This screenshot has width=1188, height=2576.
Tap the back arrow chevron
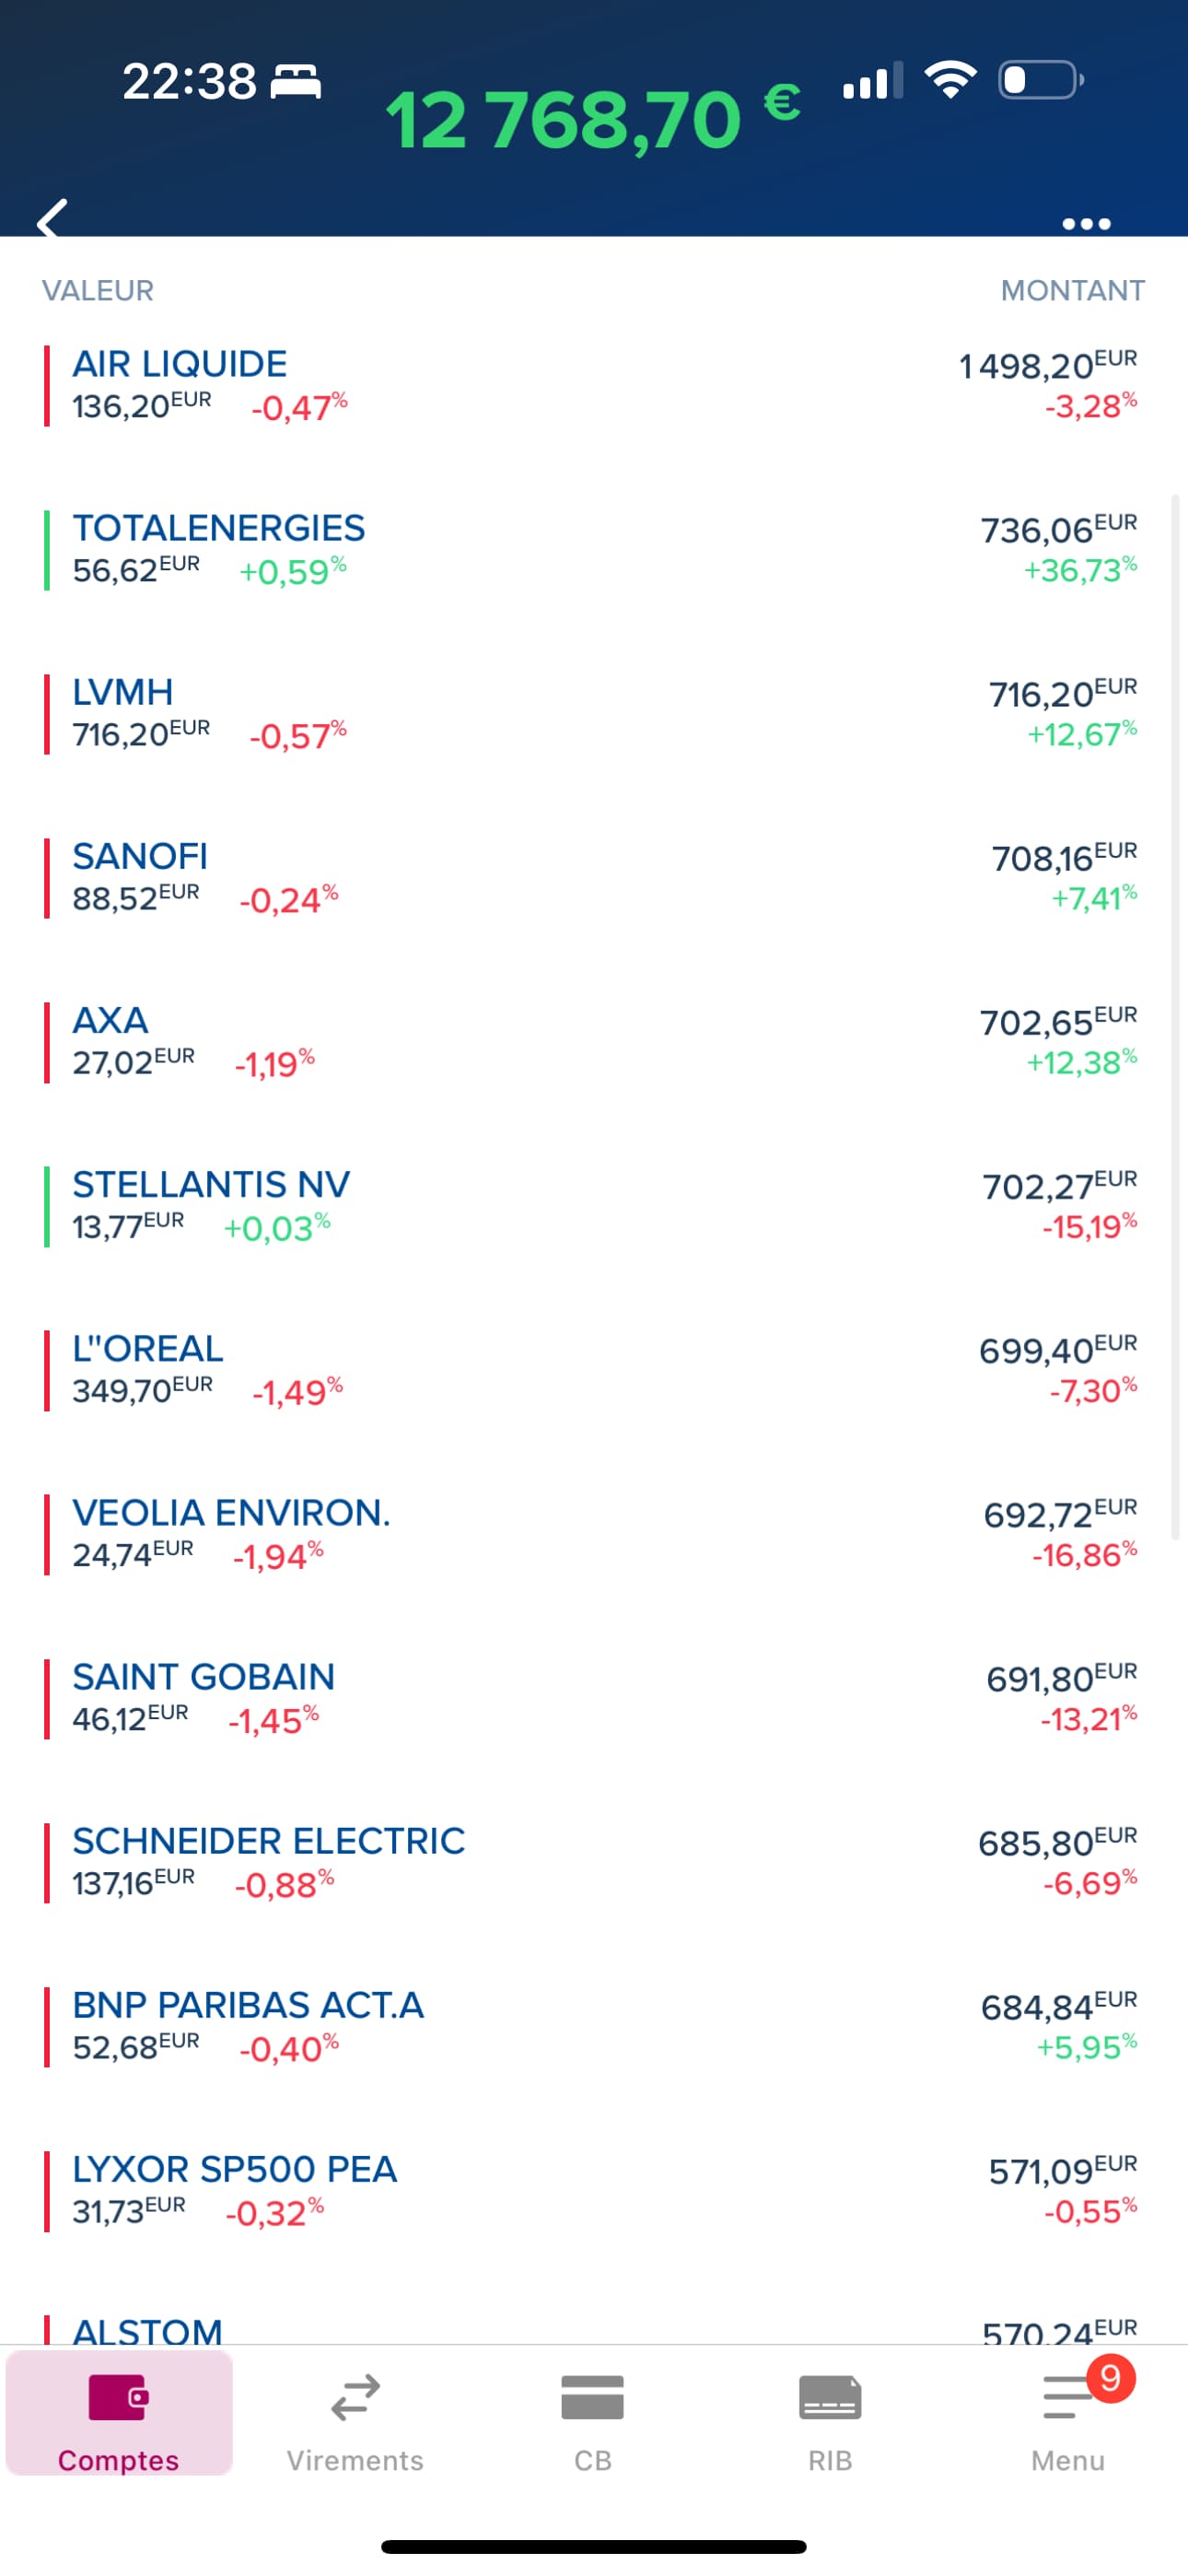point(52,219)
